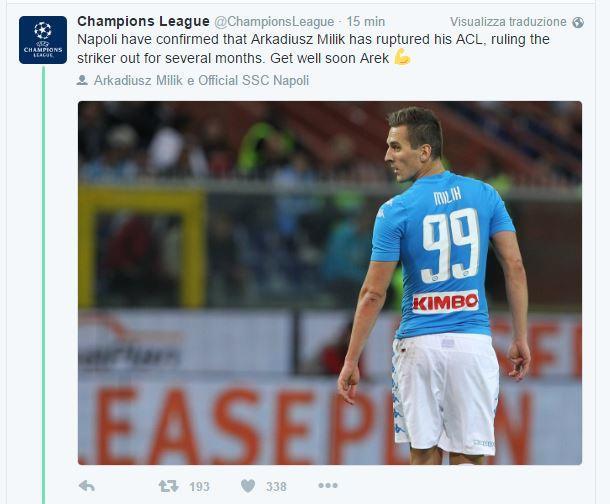Click the tweet text about Milik's ACL
Image resolution: width=610 pixels, height=504 pixels.
(313, 49)
